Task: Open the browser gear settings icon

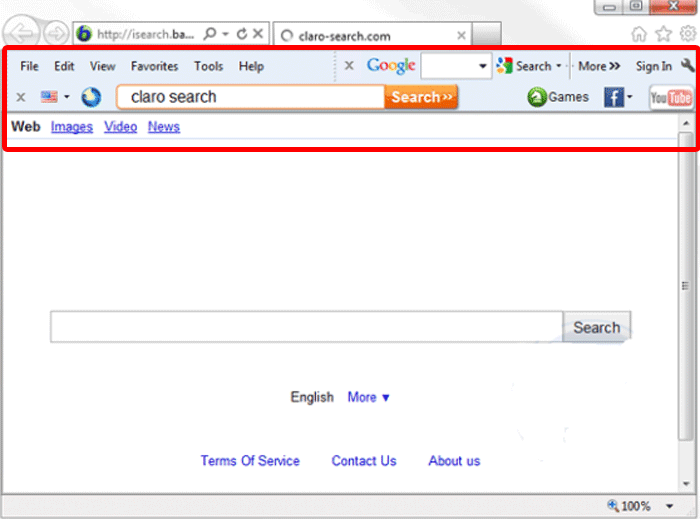Action: click(687, 34)
